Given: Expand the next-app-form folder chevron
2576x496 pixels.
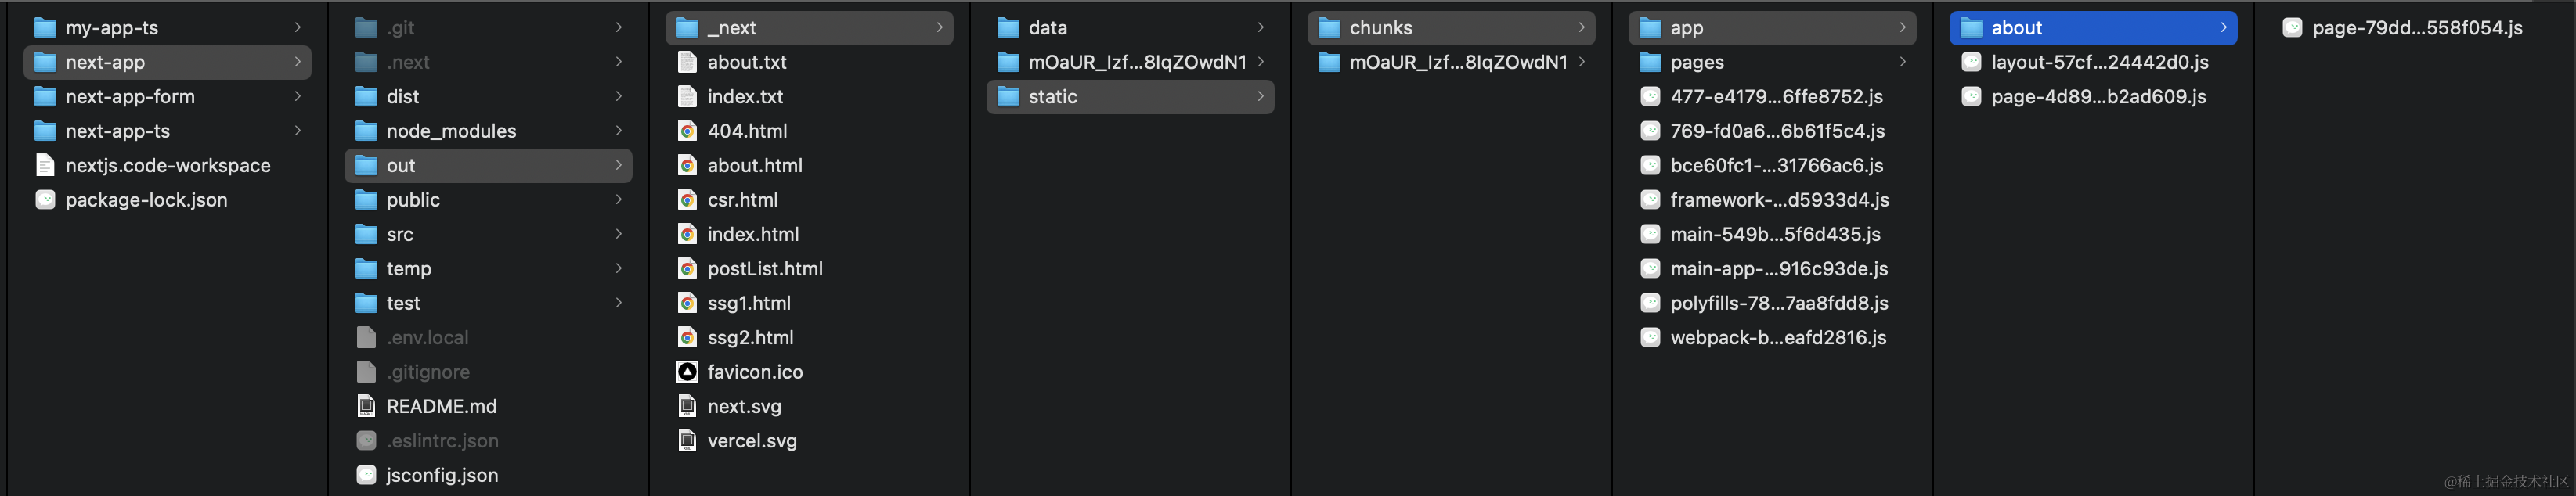Looking at the screenshot, I should [297, 96].
